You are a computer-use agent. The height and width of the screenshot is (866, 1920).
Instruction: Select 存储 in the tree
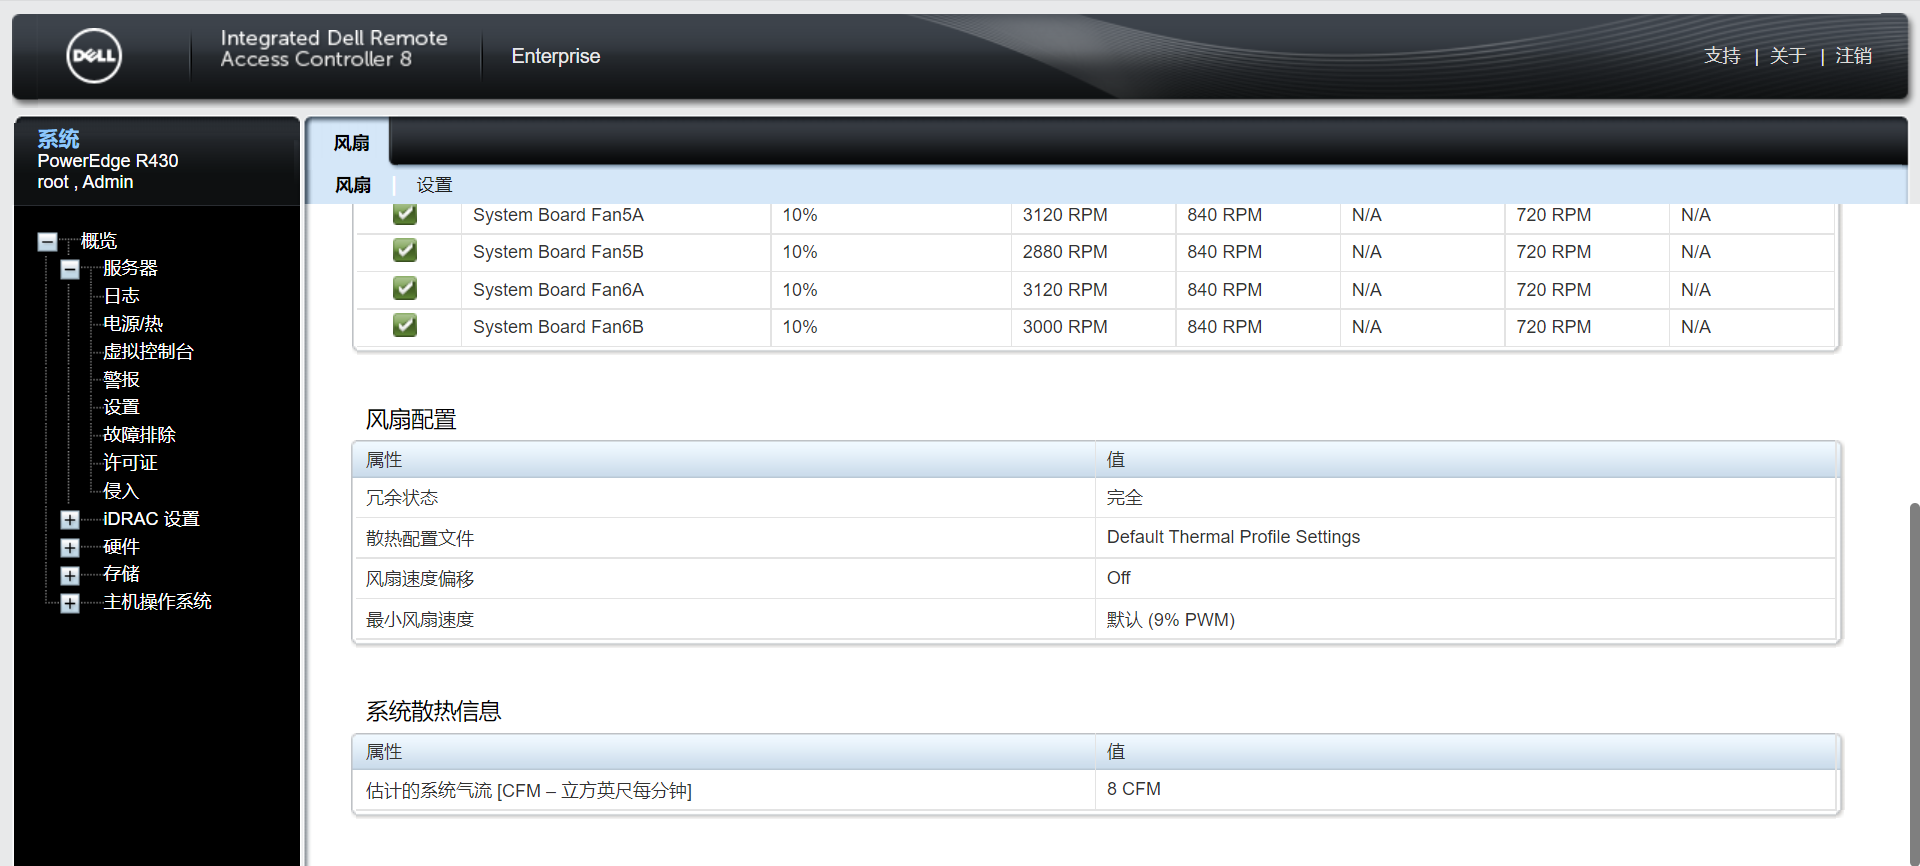coord(121,574)
